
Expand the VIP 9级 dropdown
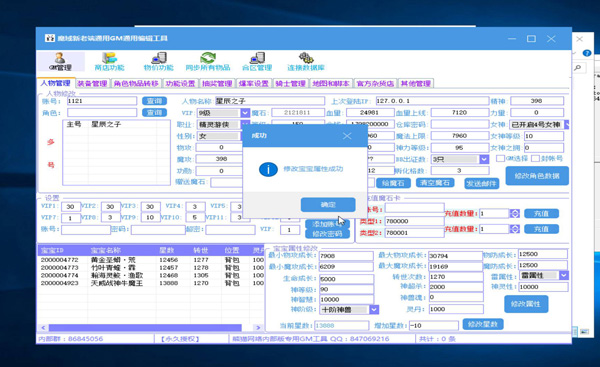[245, 113]
